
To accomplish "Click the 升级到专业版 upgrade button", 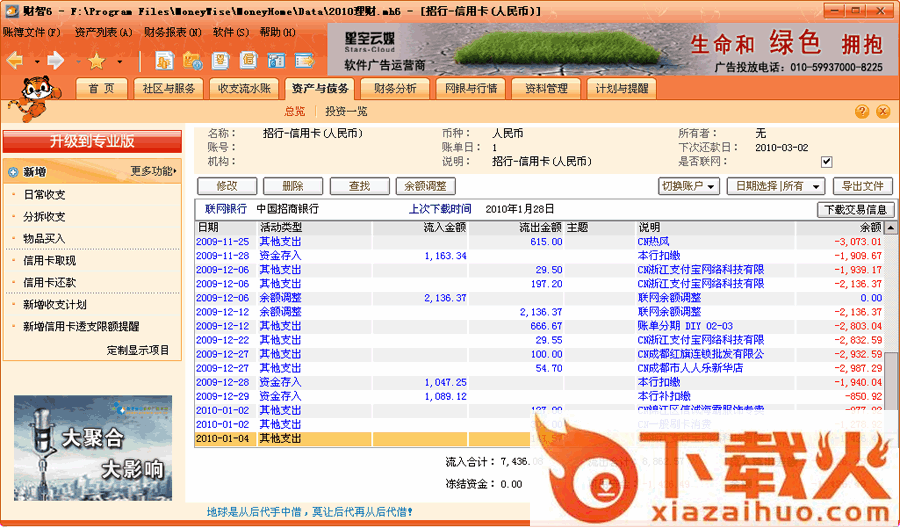I will coord(92,141).
